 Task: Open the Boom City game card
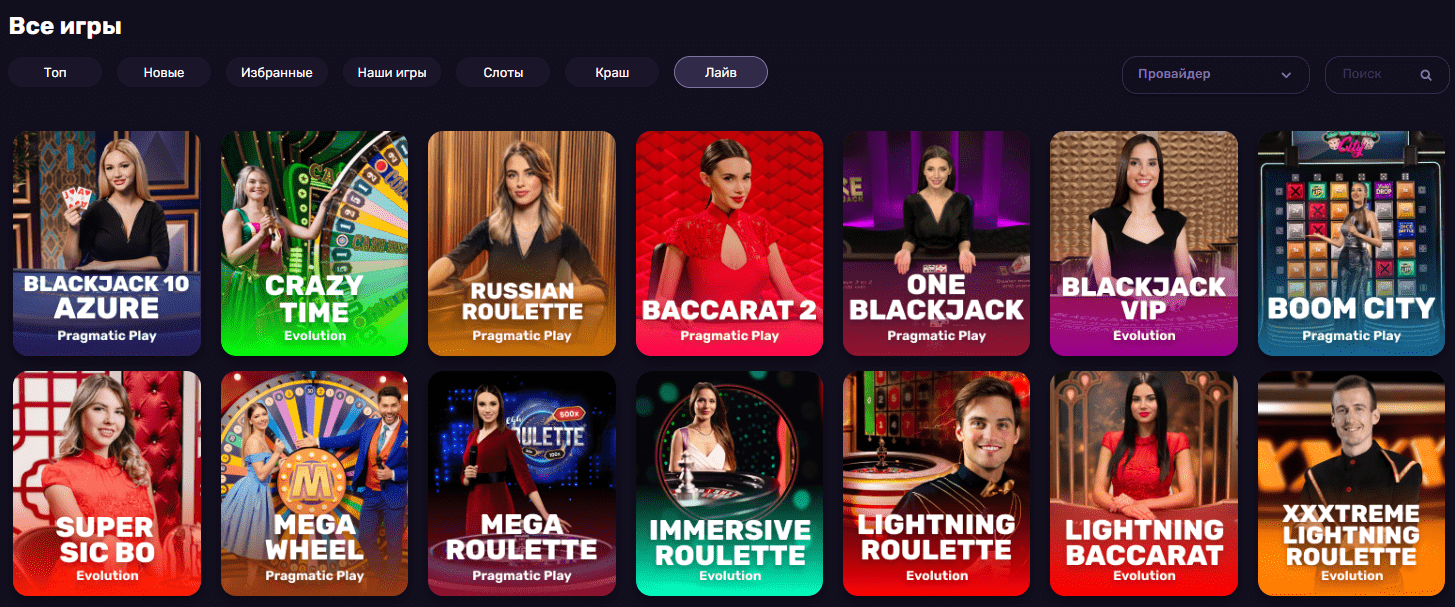pos(1351,243)
